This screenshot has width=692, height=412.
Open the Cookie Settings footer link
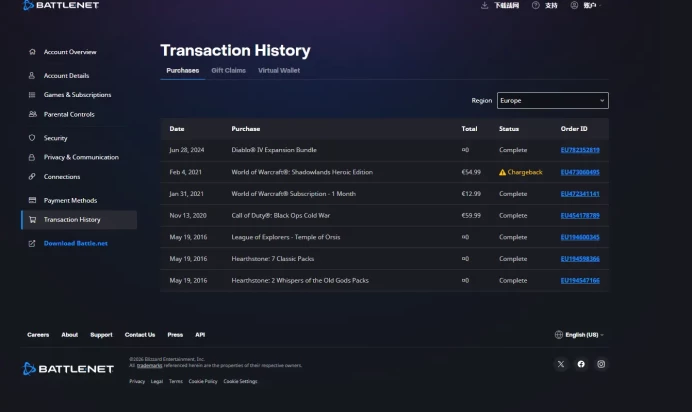coord(240,381)
